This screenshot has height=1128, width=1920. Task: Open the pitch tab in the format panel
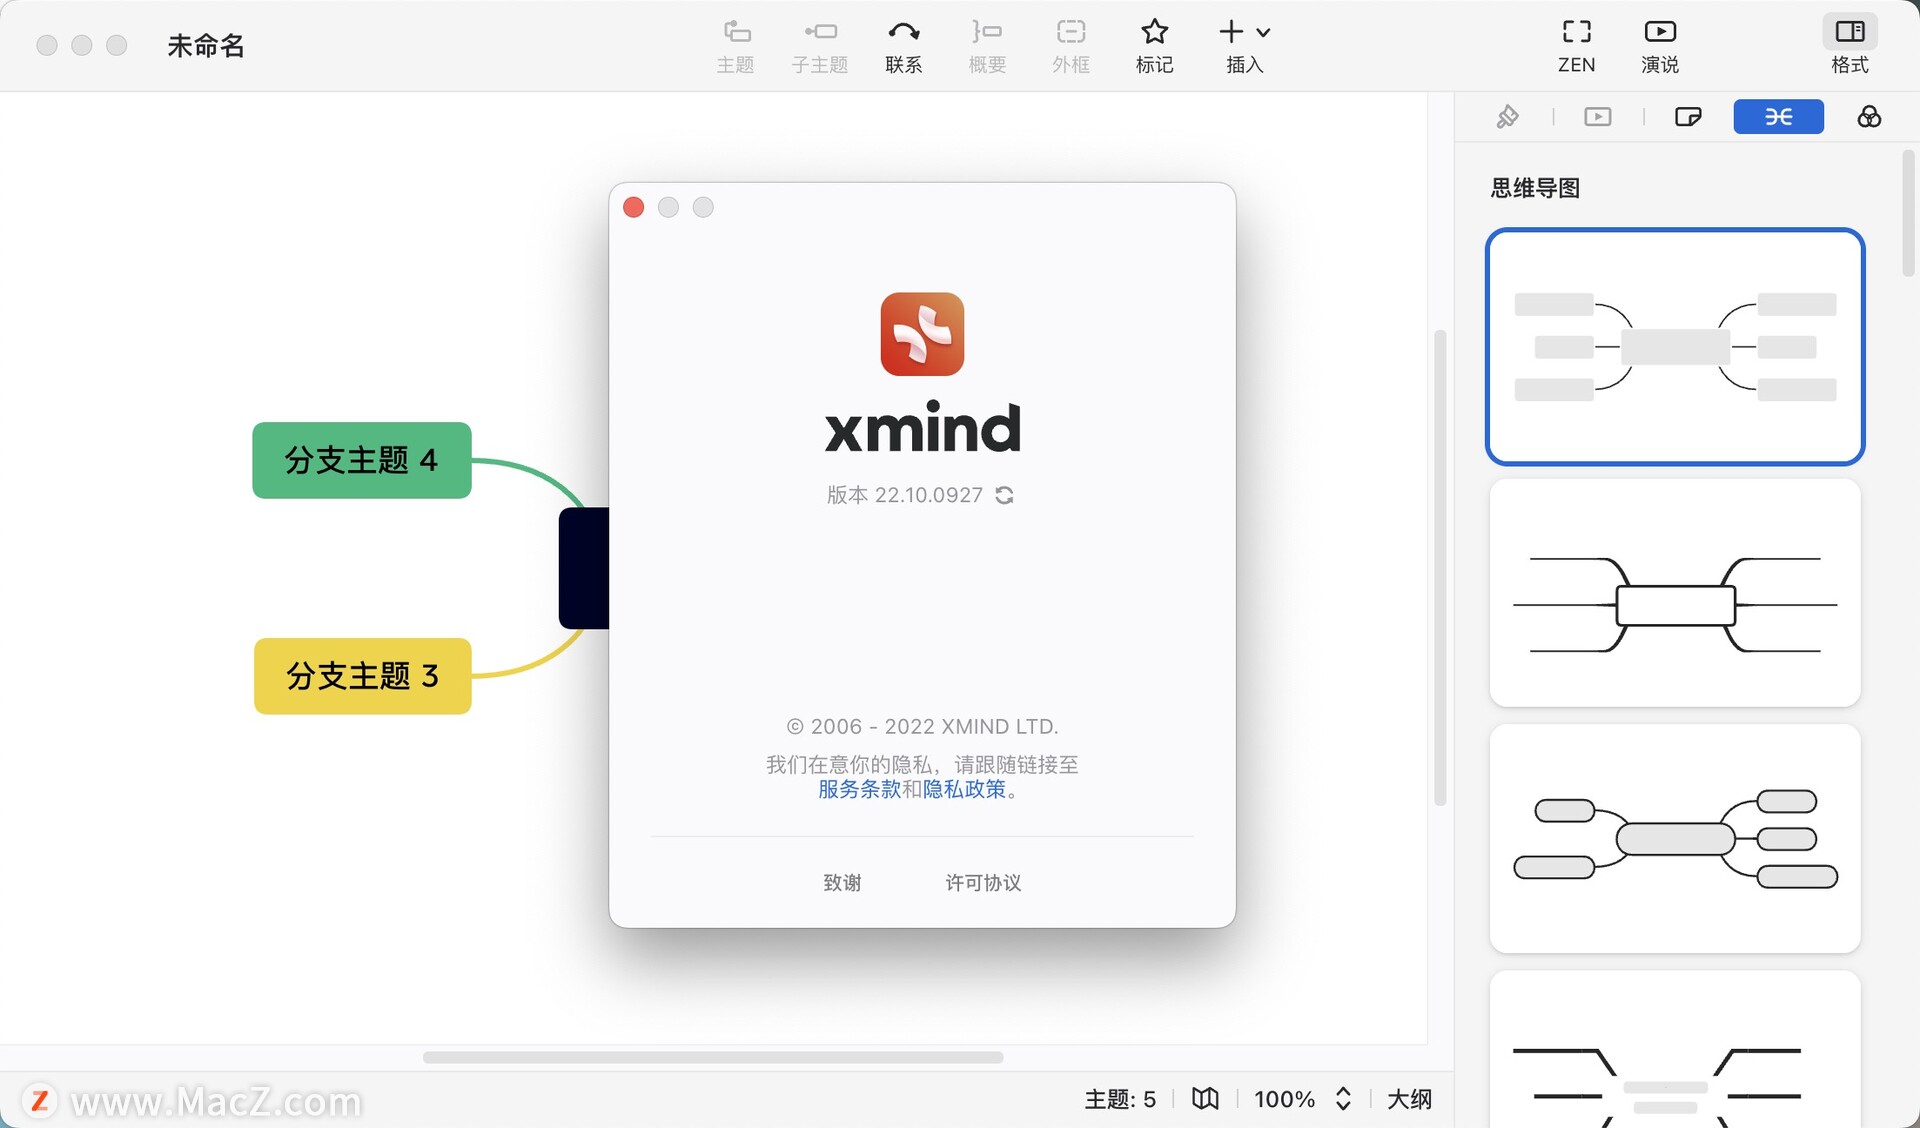pos(1598,117)
